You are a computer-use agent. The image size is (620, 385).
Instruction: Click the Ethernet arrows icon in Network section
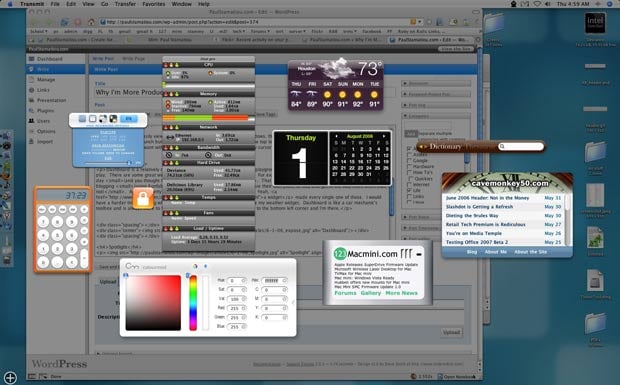170,137
